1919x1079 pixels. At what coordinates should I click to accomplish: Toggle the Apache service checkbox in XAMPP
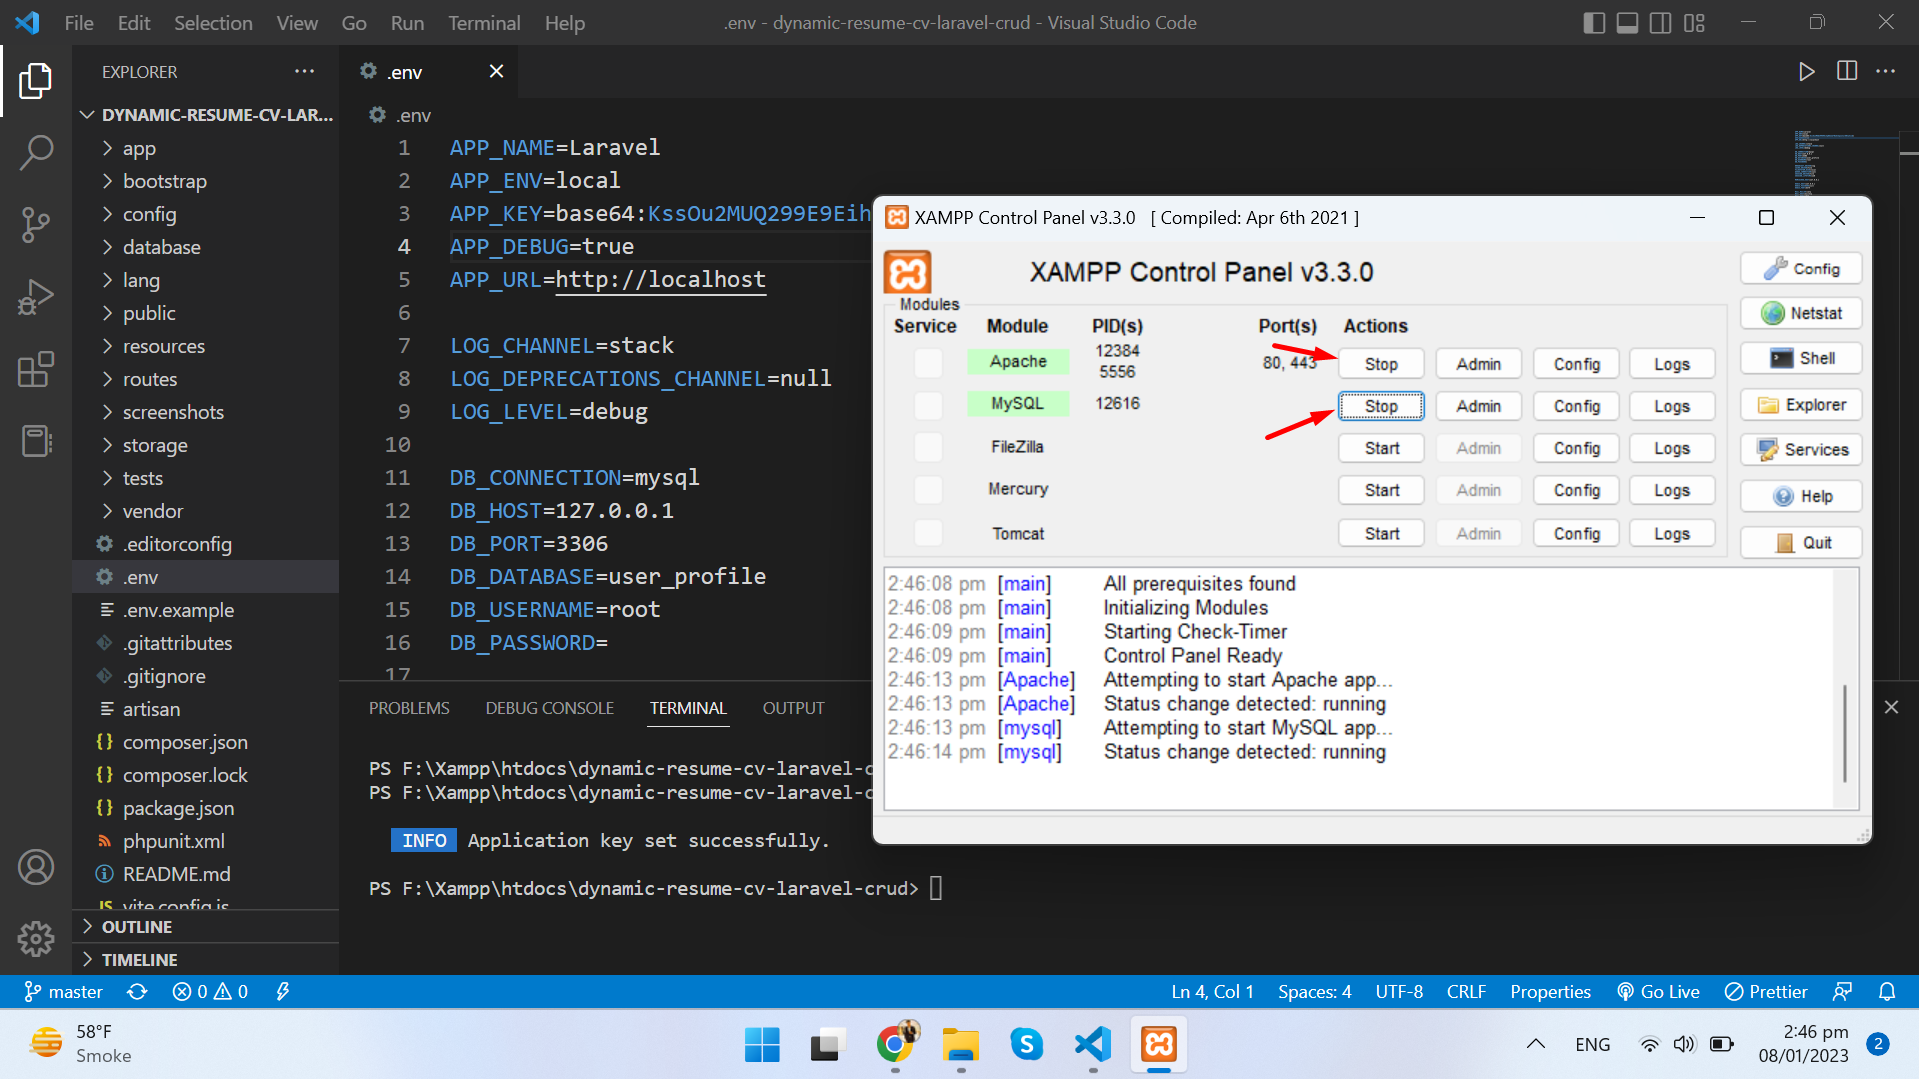(x=928, y=362)
